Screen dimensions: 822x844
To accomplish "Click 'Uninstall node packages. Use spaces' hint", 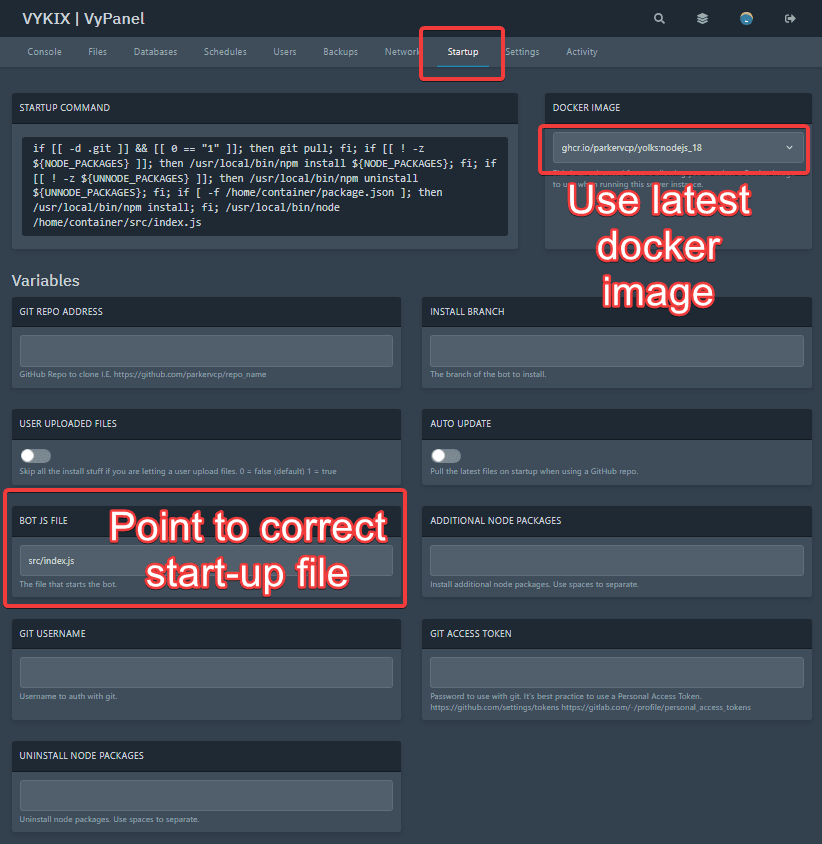I will pyautogui.click(x=109, y=819).
